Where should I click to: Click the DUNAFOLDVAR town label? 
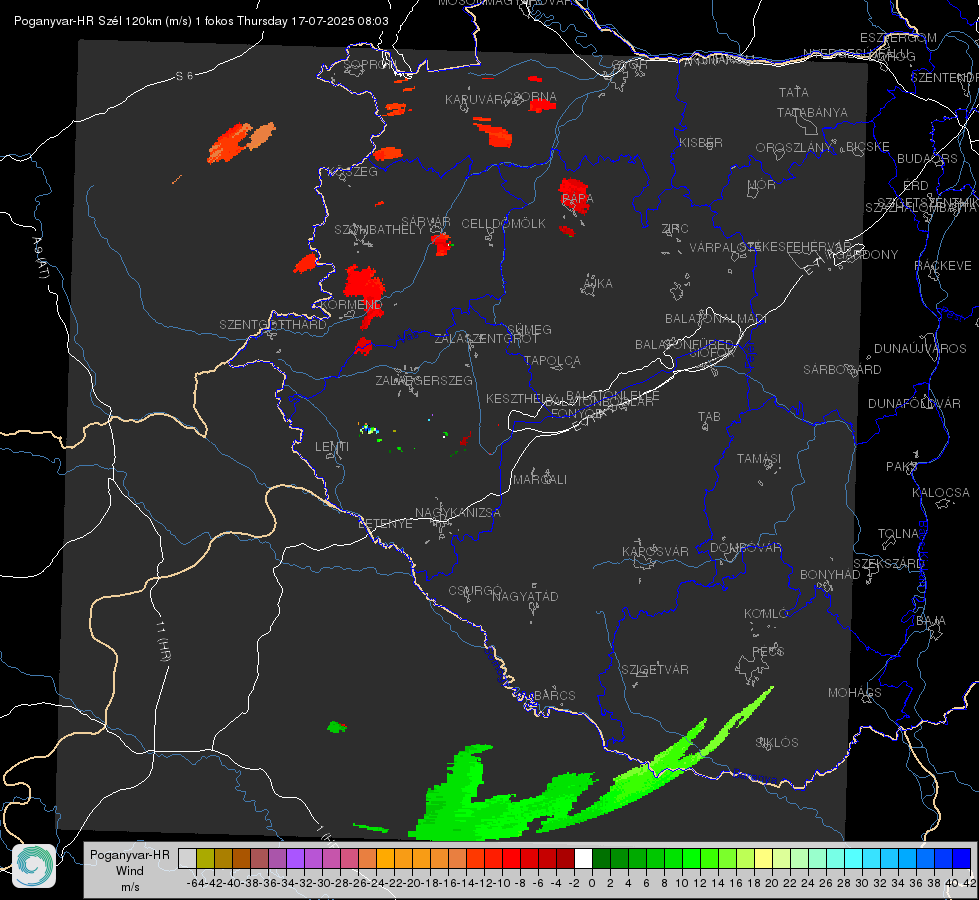click(914, 403)
